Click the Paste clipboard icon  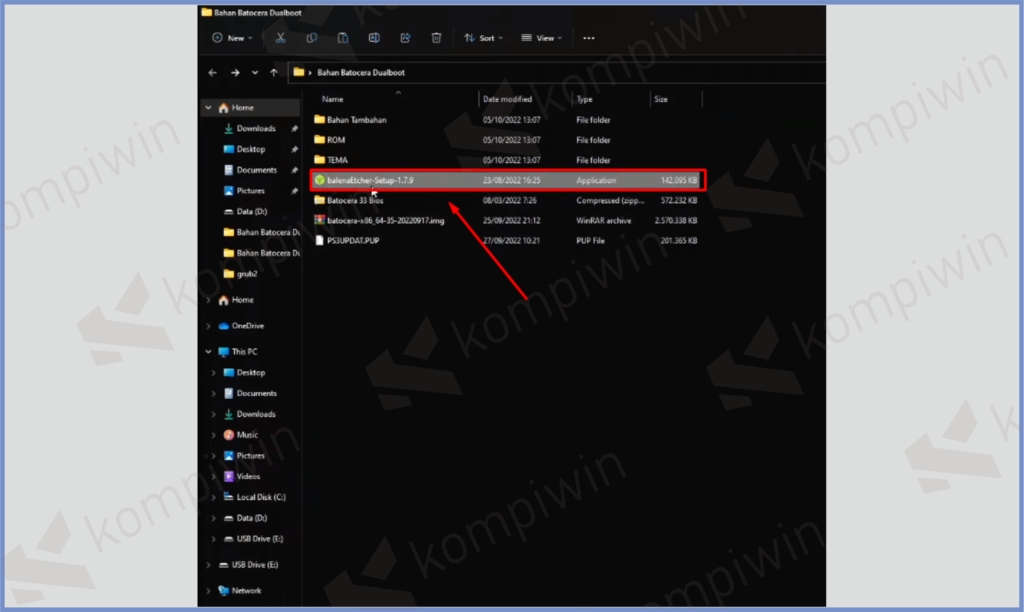343,38
